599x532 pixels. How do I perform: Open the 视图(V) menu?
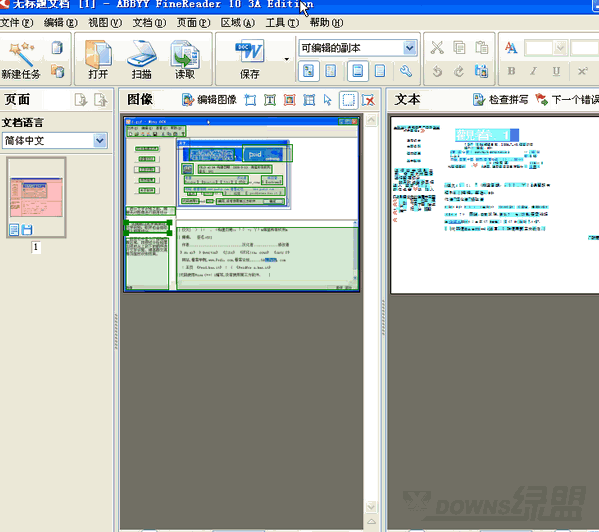[105, 23]
